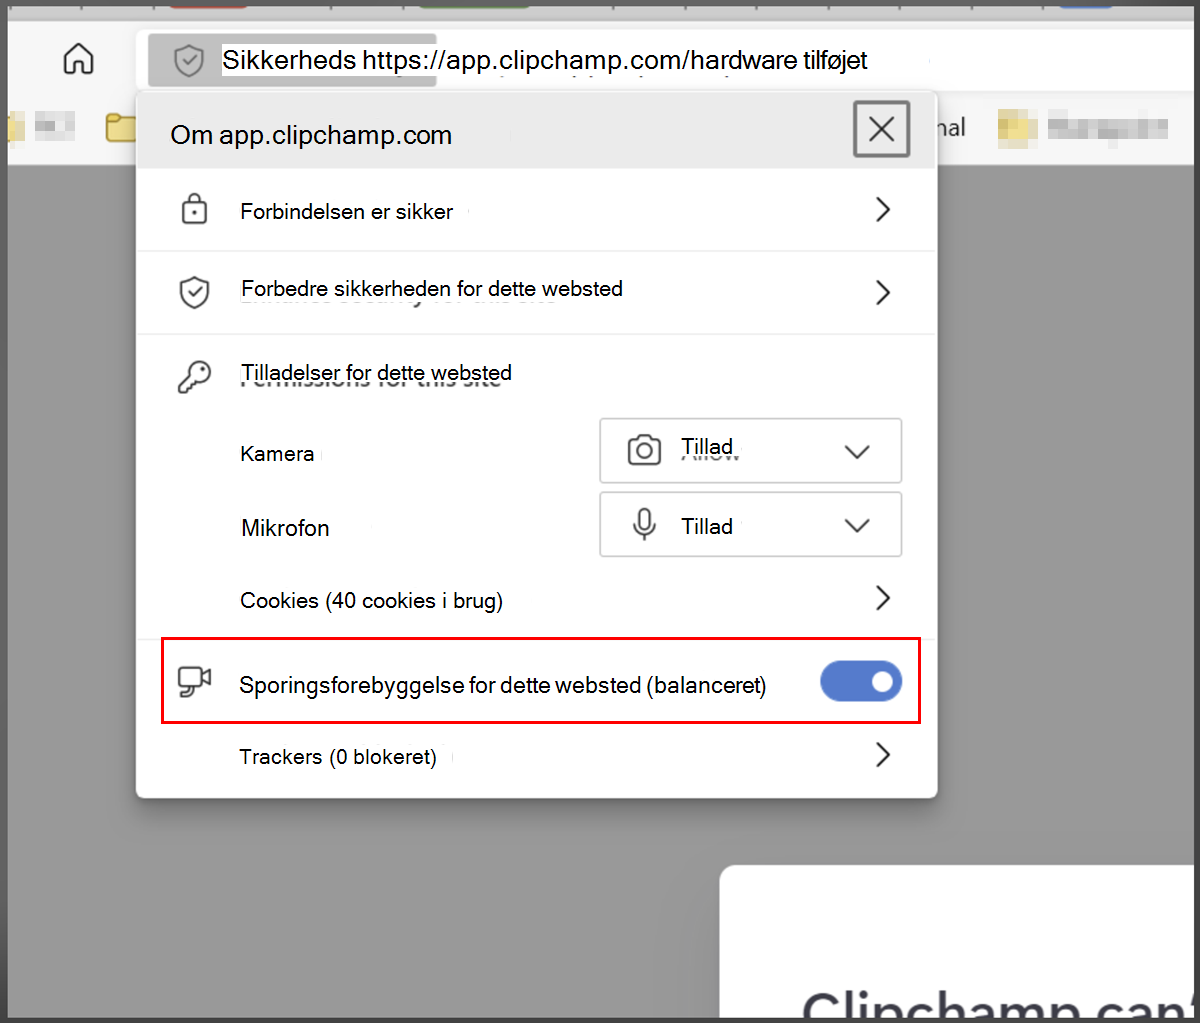This screenshot has height=1023, width=1200.
Task: Expand the Trackers row chevron
Action: (x=882, y=754)
